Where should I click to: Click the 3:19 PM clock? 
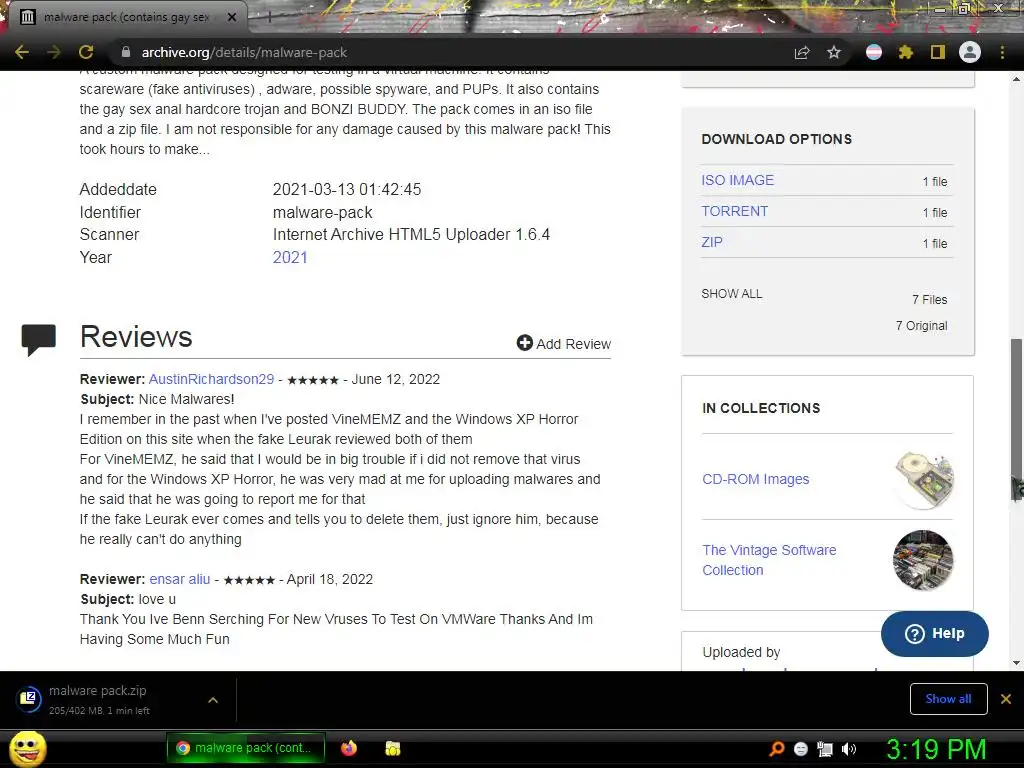point(936,749)
